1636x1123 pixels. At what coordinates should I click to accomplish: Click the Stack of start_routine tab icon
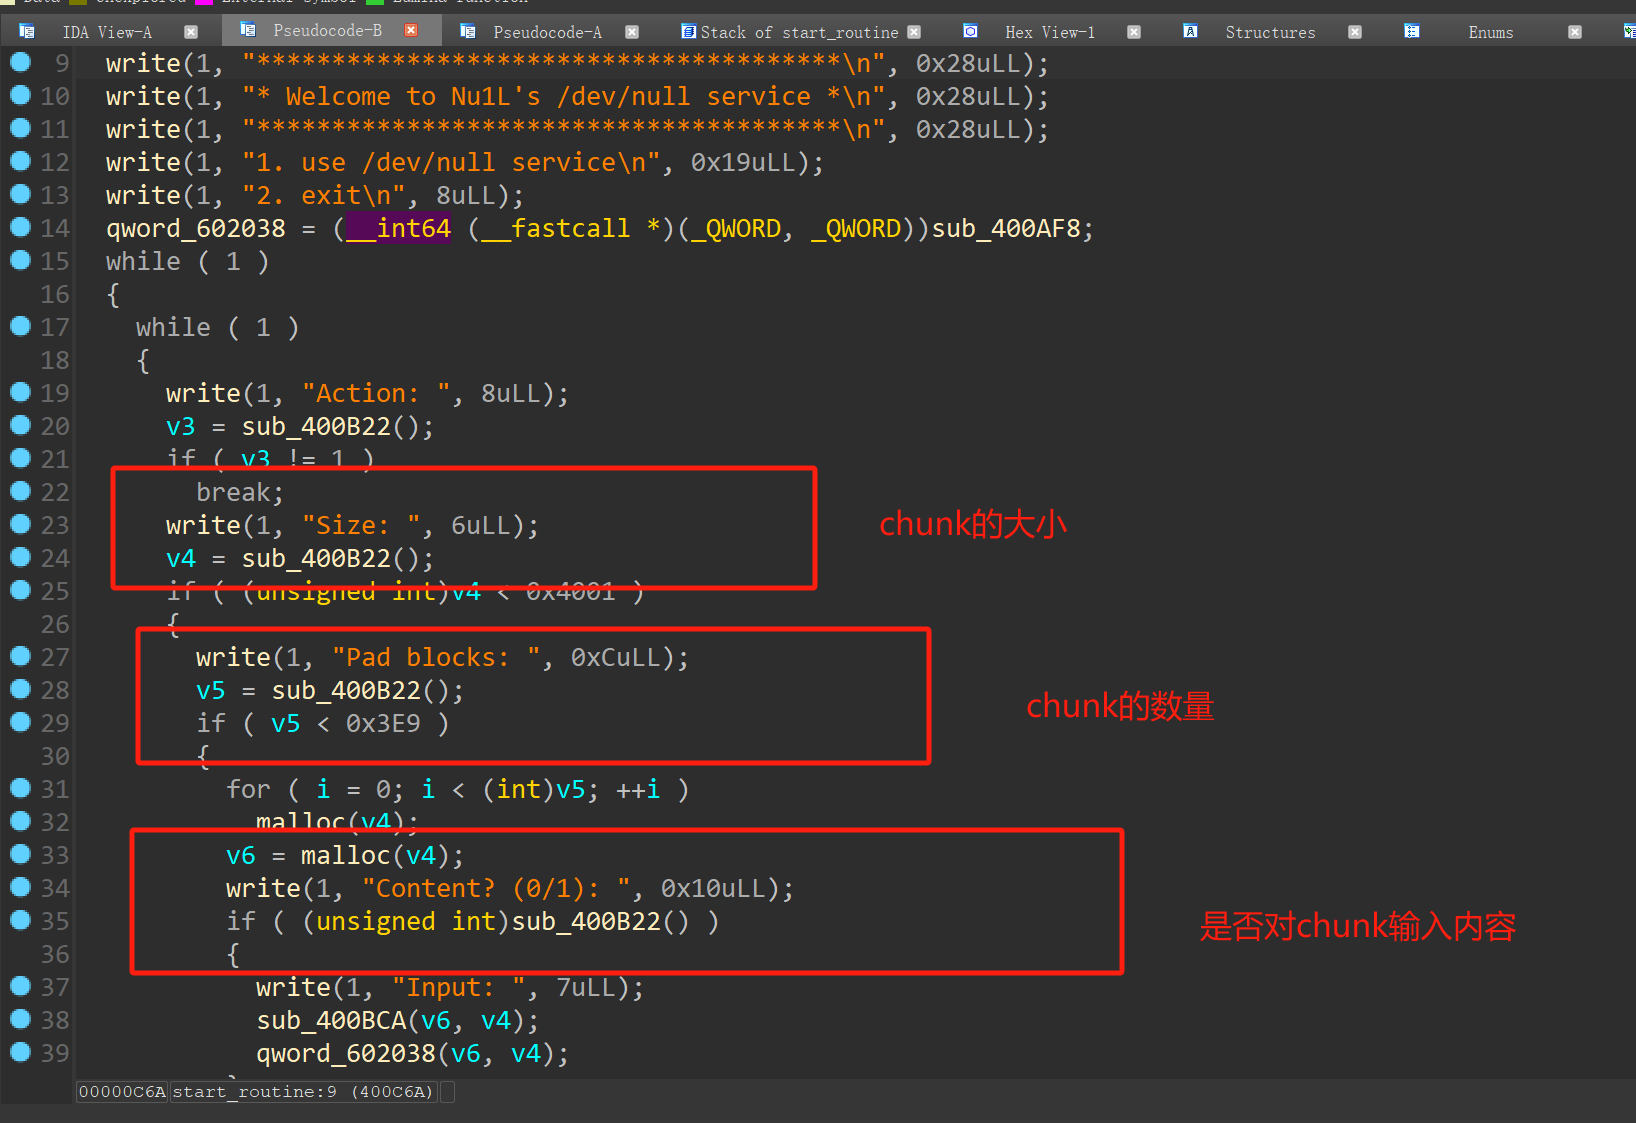688,32
